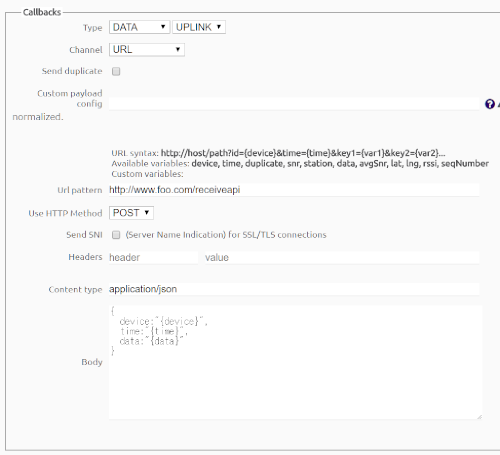Click the 'Channel' label
500x455 pixels.
coord(86,50)
